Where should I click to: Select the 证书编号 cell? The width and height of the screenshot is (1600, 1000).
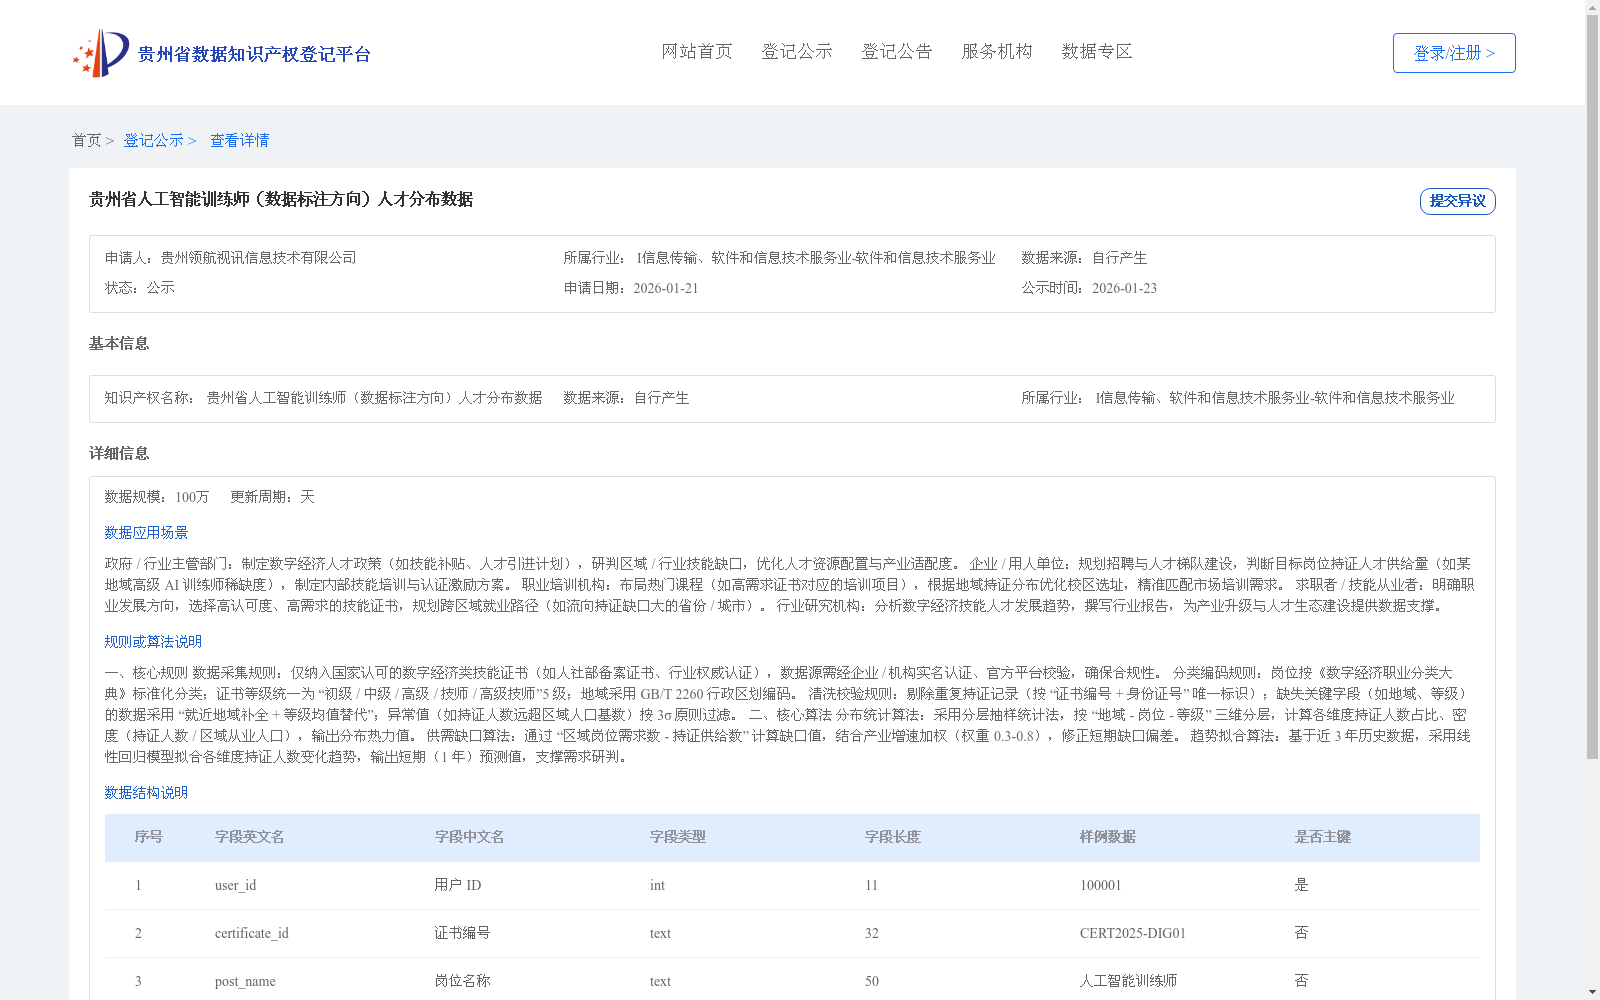[x=462, y=933]
